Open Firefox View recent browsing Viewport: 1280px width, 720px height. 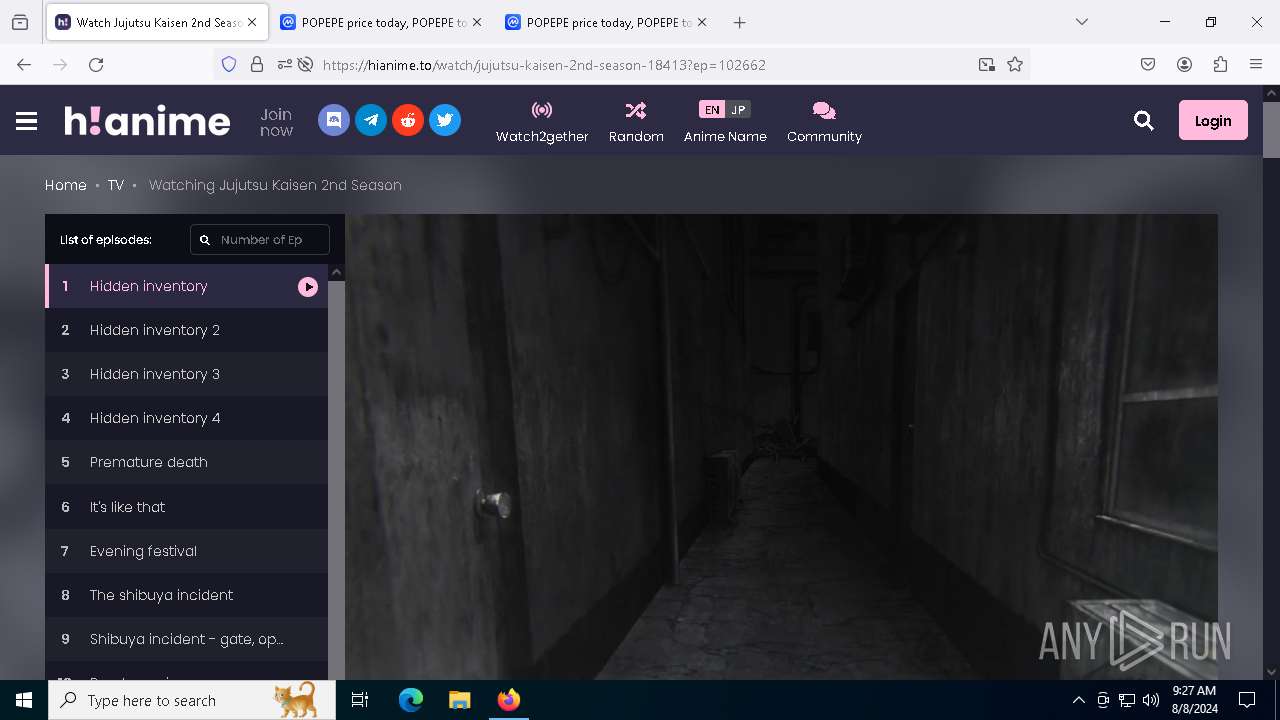tap(20, 22)
